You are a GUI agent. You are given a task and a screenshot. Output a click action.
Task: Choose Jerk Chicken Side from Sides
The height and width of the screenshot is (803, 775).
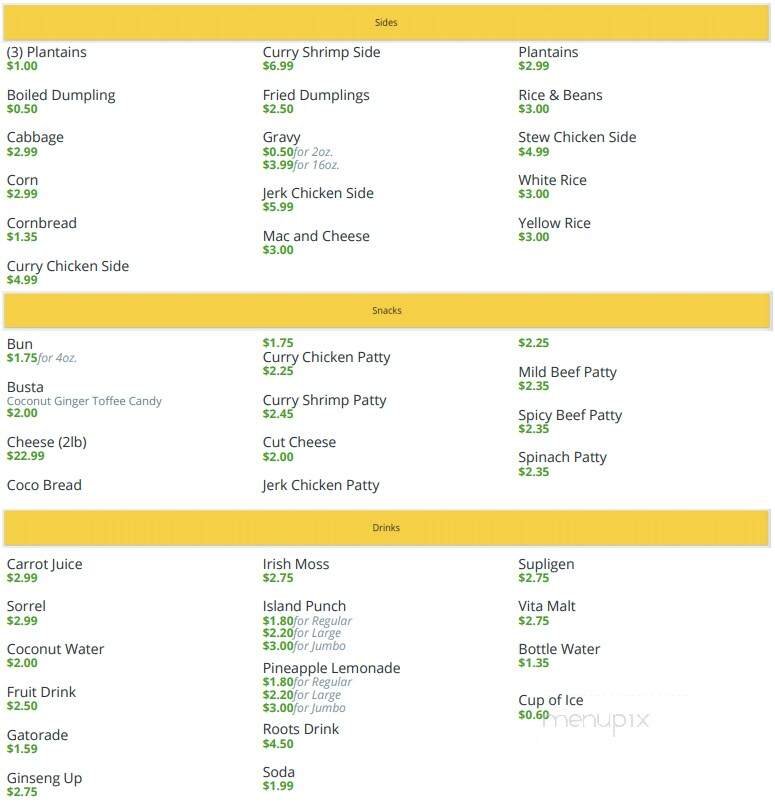(x=320, y=193)
